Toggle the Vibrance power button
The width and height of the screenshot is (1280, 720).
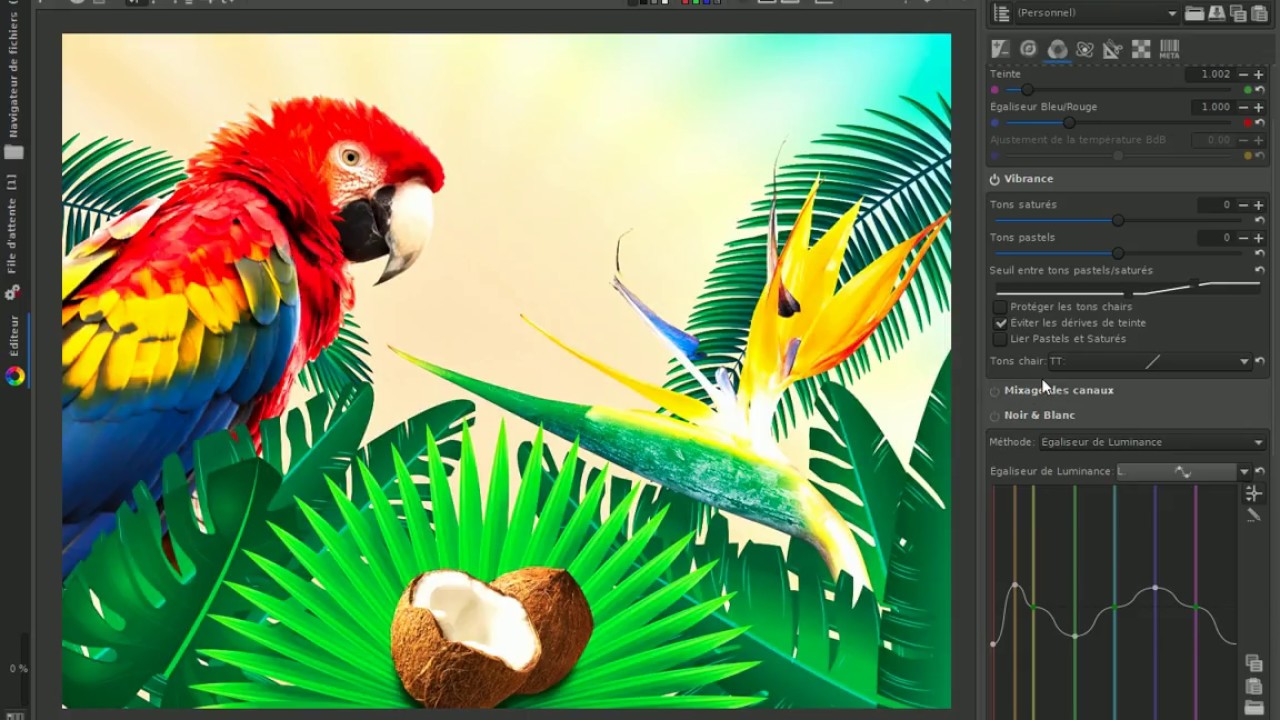(995, 179)
